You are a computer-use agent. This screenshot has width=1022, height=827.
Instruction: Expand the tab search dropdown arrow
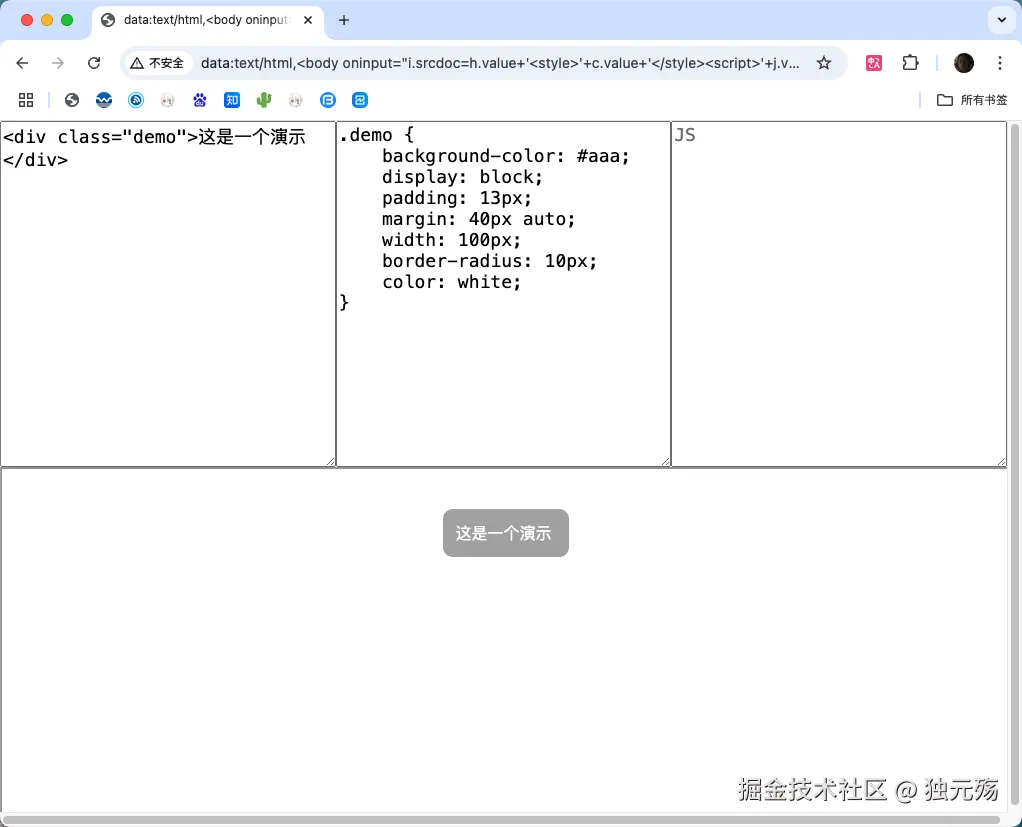tap(1002, 20)
